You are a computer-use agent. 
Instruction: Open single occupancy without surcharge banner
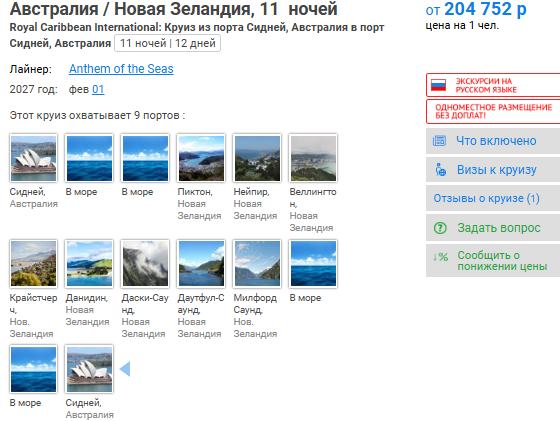[x=493, y=111]
